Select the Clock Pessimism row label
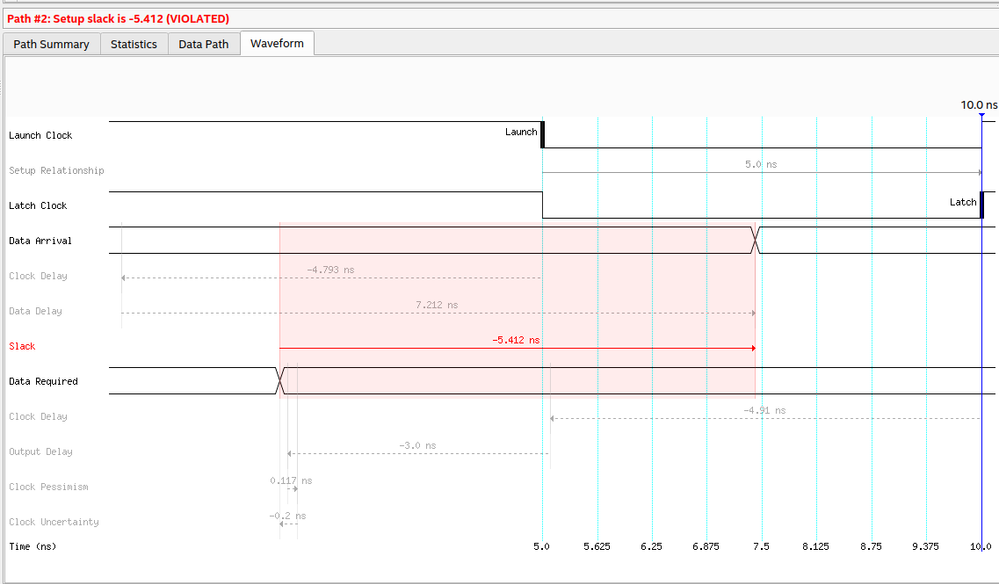999x584 pixels. [x=49, y=487]
